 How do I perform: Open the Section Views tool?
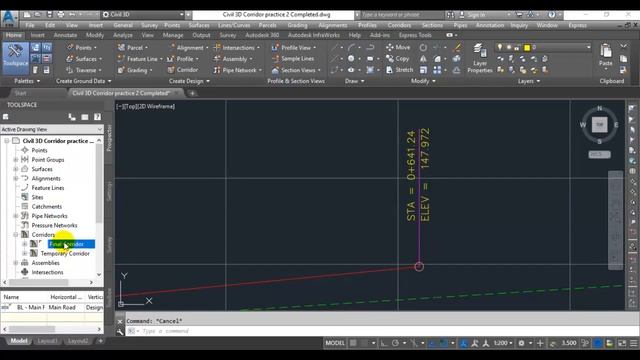click(296, 70)
